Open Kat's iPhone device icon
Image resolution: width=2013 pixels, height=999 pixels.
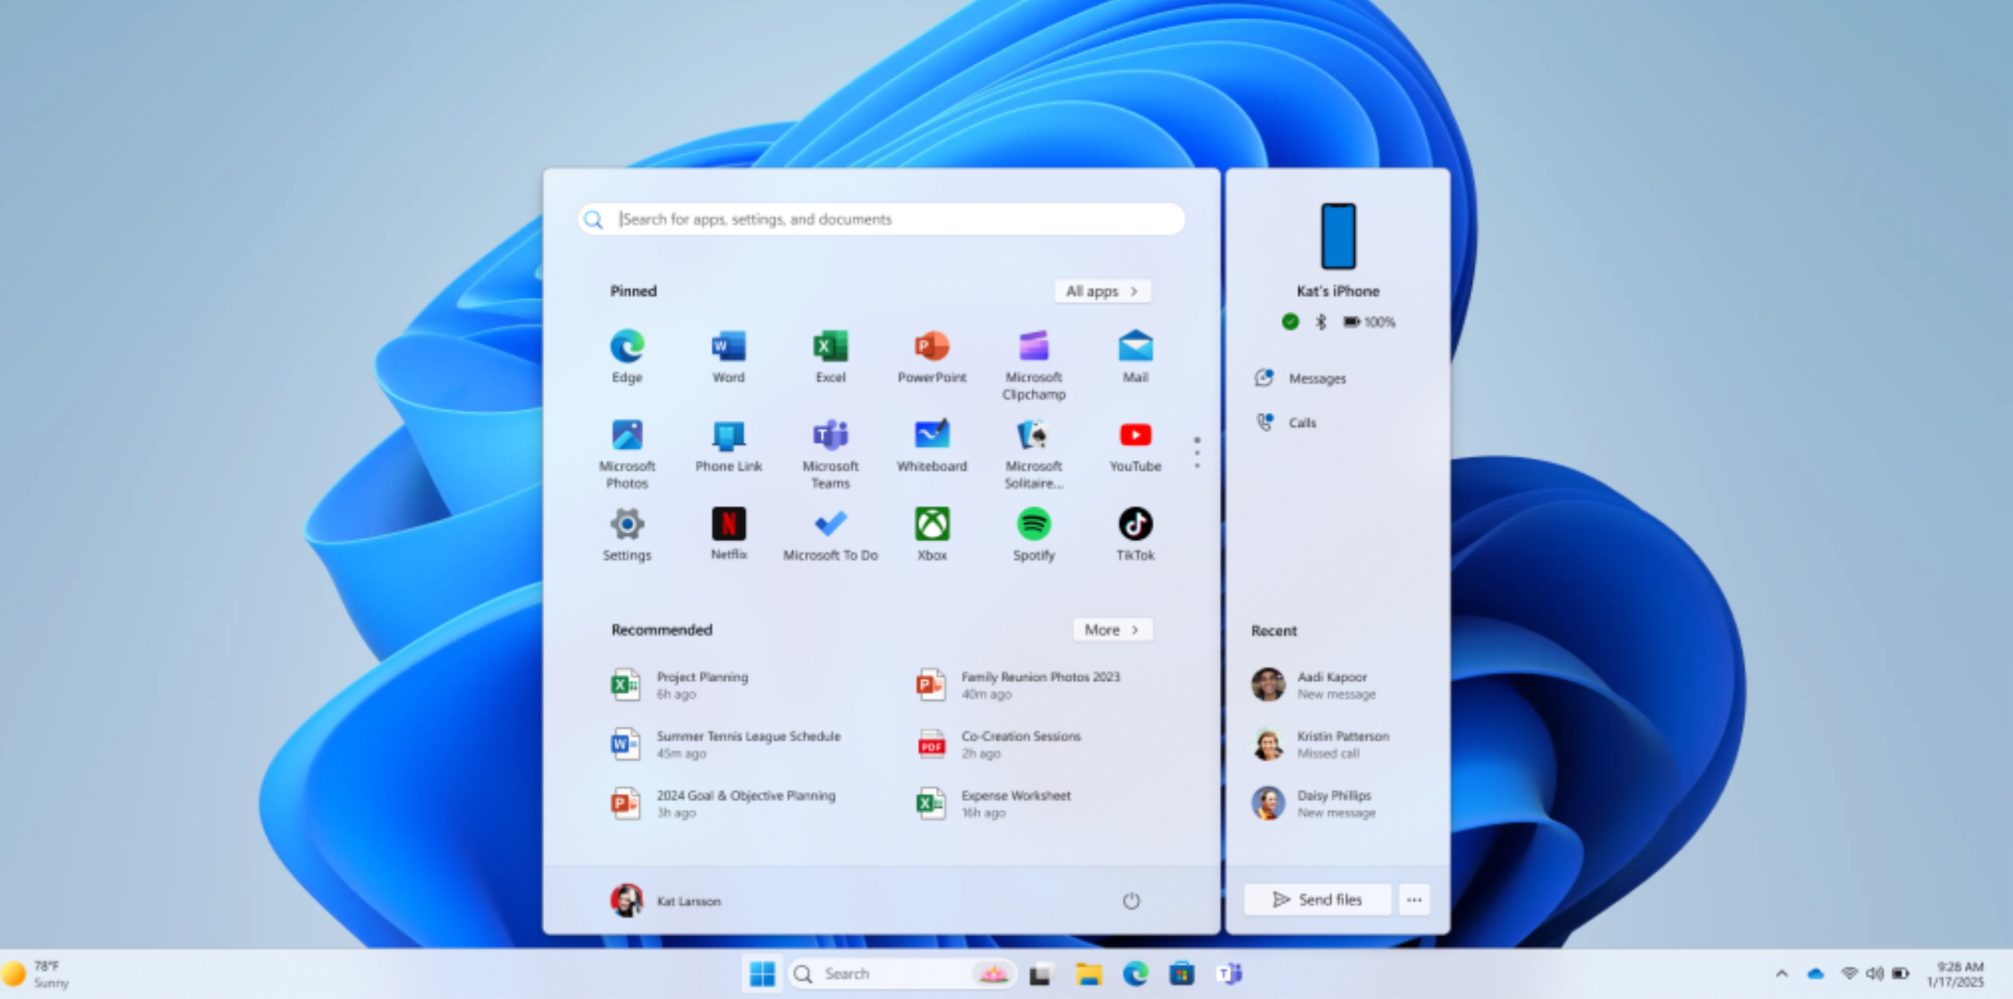(1338, 236)
